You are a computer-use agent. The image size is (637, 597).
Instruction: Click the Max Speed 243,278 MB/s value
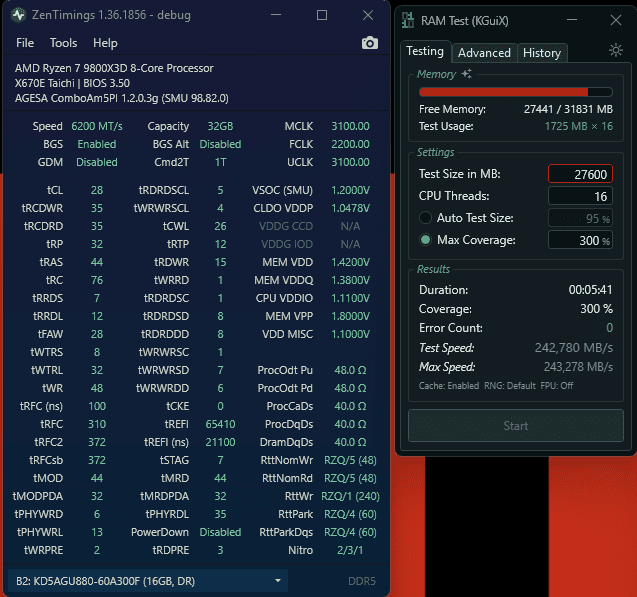click(x=578, y=367)
